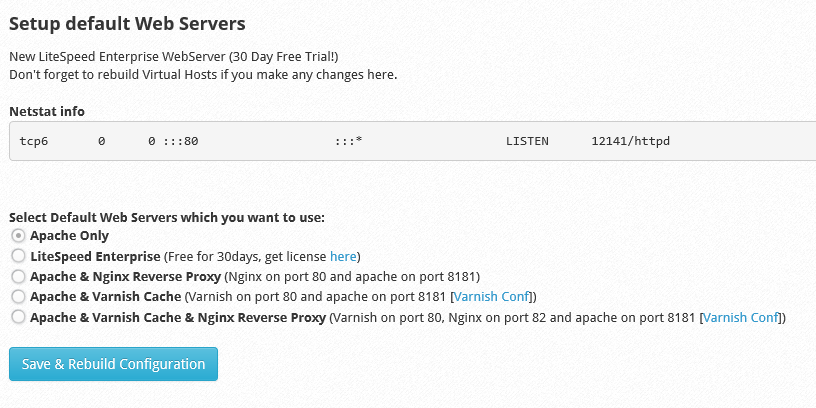Open Varnish Conf link in Nginx Reverse Proxy row
Image resolution: width=816 pixels, height=408 pixels.
tap(741, 318)
